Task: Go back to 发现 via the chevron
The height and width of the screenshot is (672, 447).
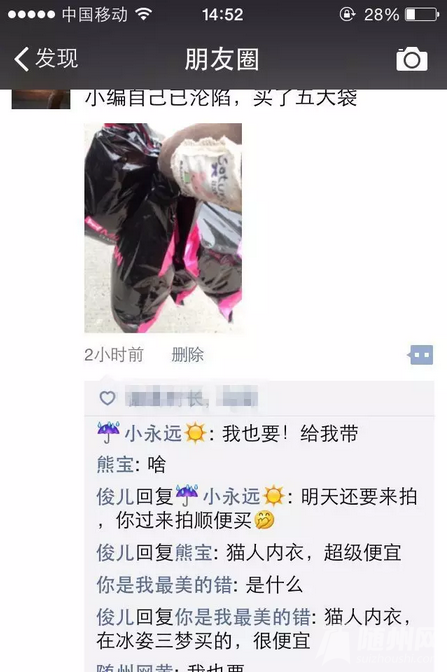Action: coord(21,59)
